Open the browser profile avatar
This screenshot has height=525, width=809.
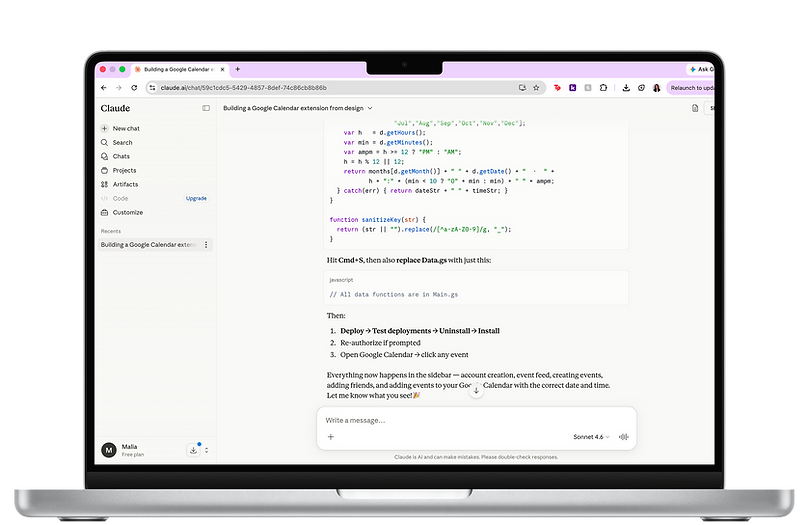pyautogui.click(x=656, y=88)
